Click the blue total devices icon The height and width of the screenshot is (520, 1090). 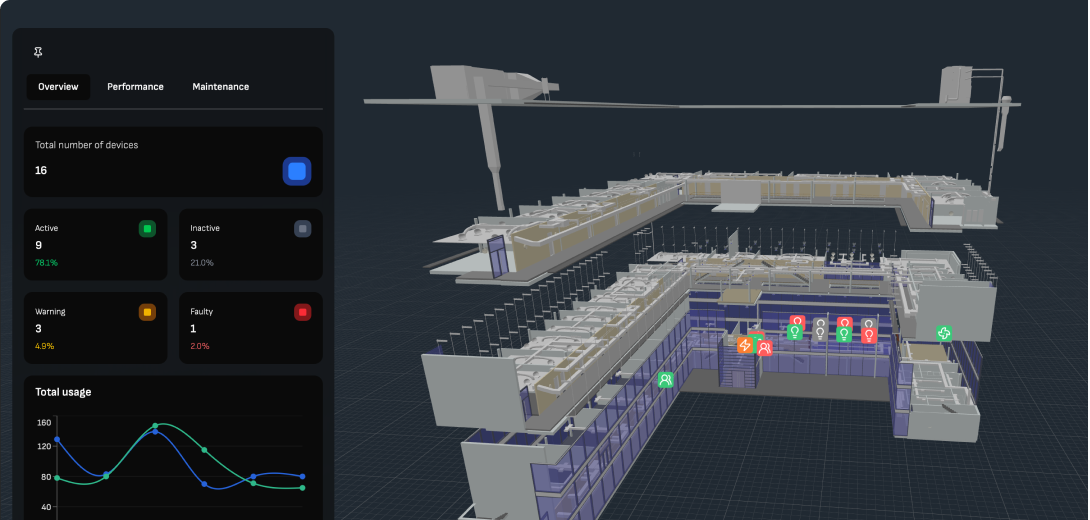(297, 171)
